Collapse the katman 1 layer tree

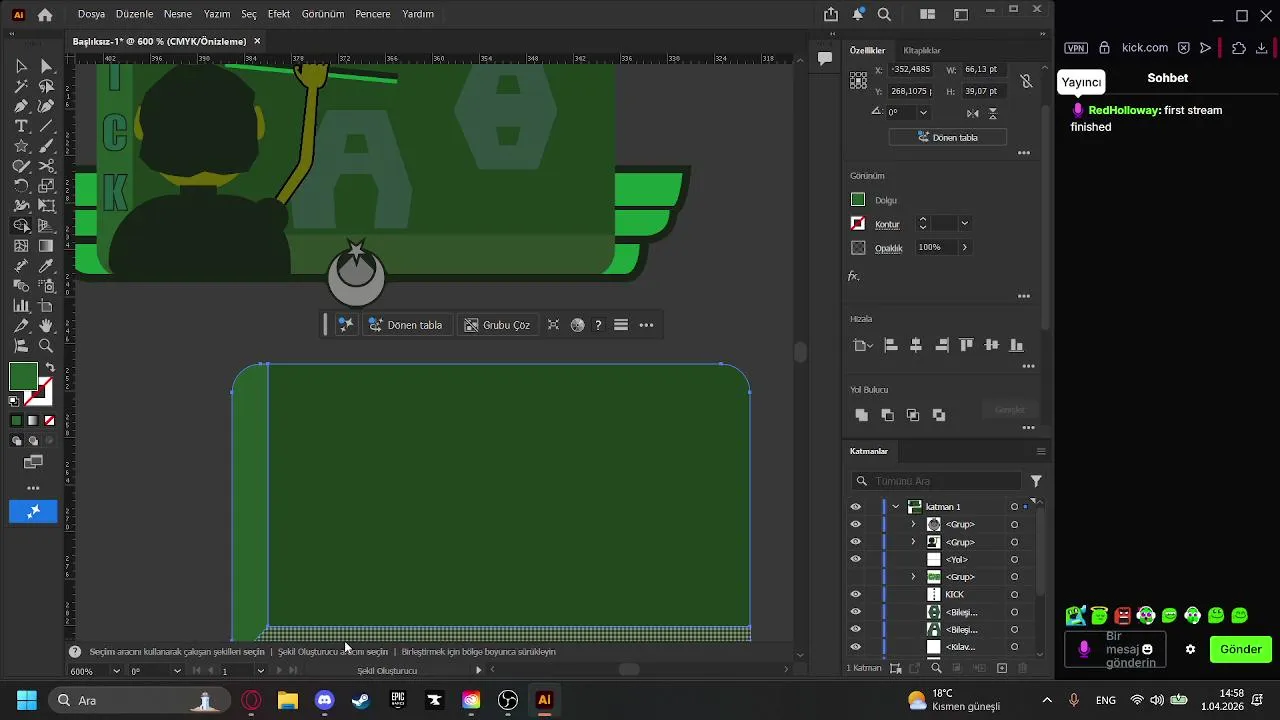tap(896, 507)
